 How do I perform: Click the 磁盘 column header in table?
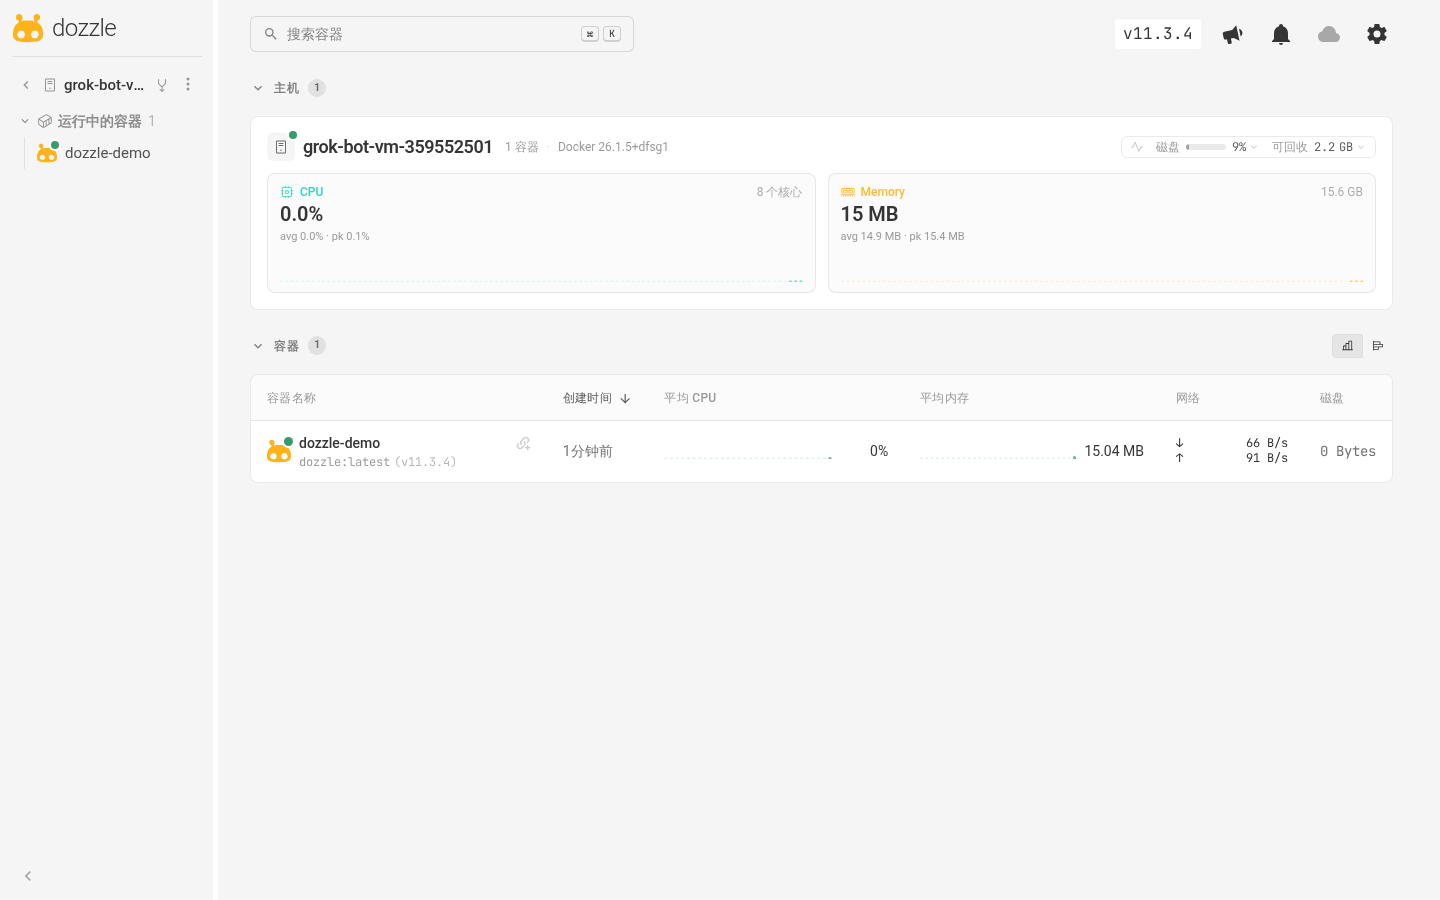pos(1332,398)
